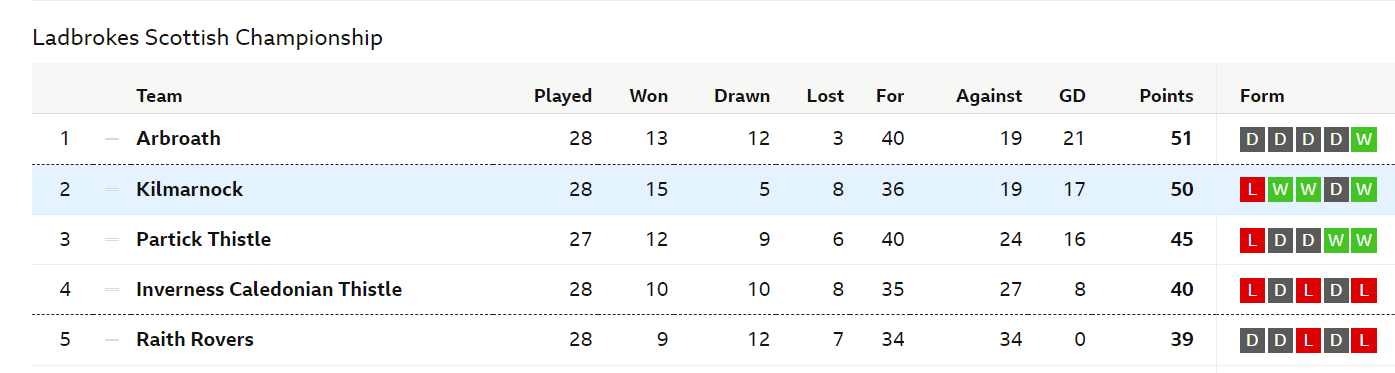Open Inverness Caledonian Thistle team page
Image resolution: width=1395 pixels, height=373 pixels.
pyautogui.click(x=269, y=289)
